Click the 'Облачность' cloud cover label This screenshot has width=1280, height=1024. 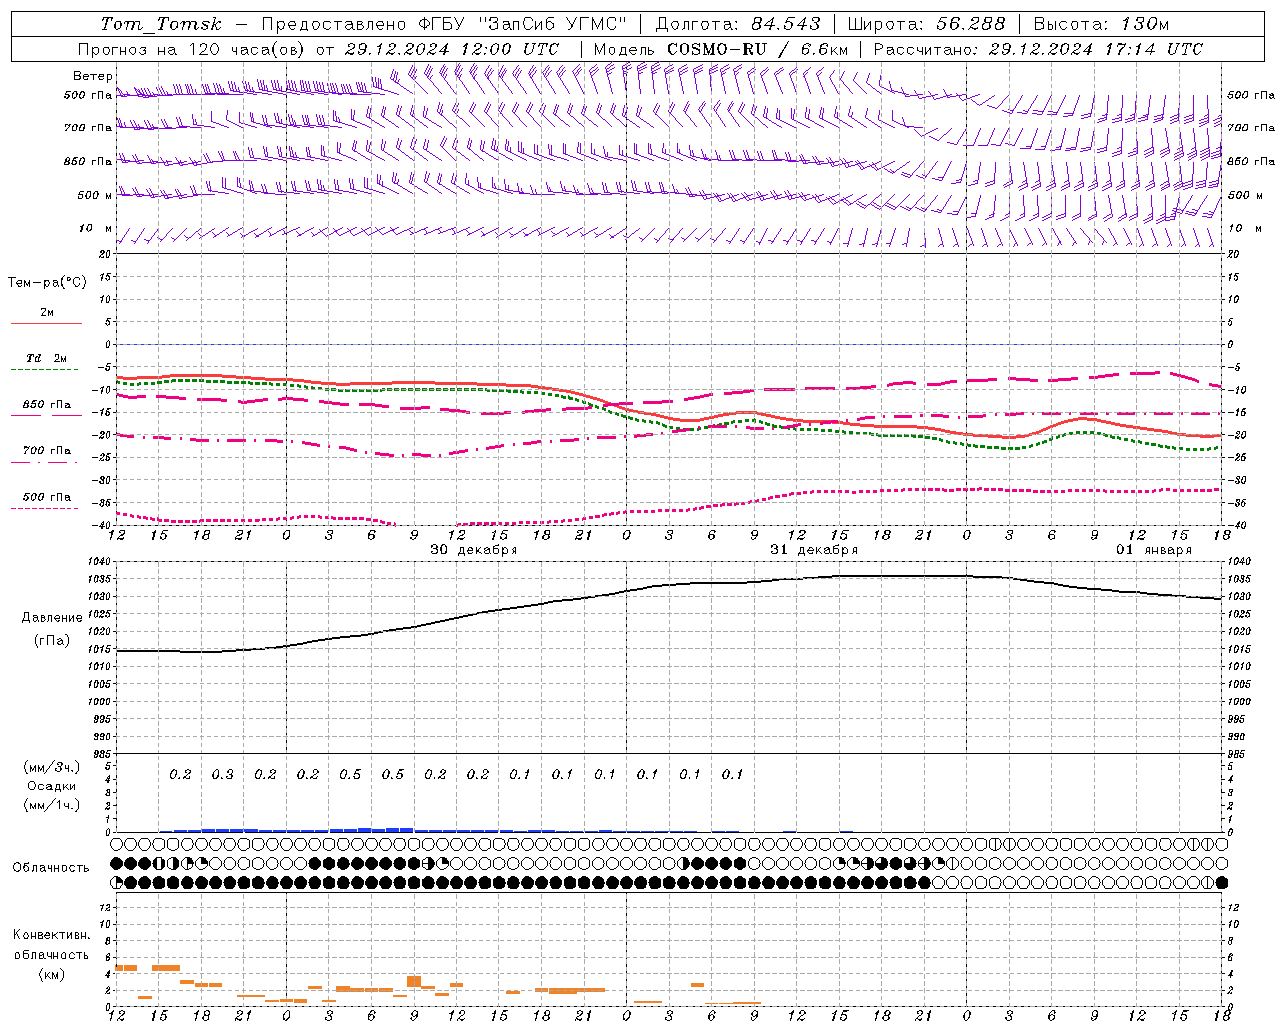[51, 868]
